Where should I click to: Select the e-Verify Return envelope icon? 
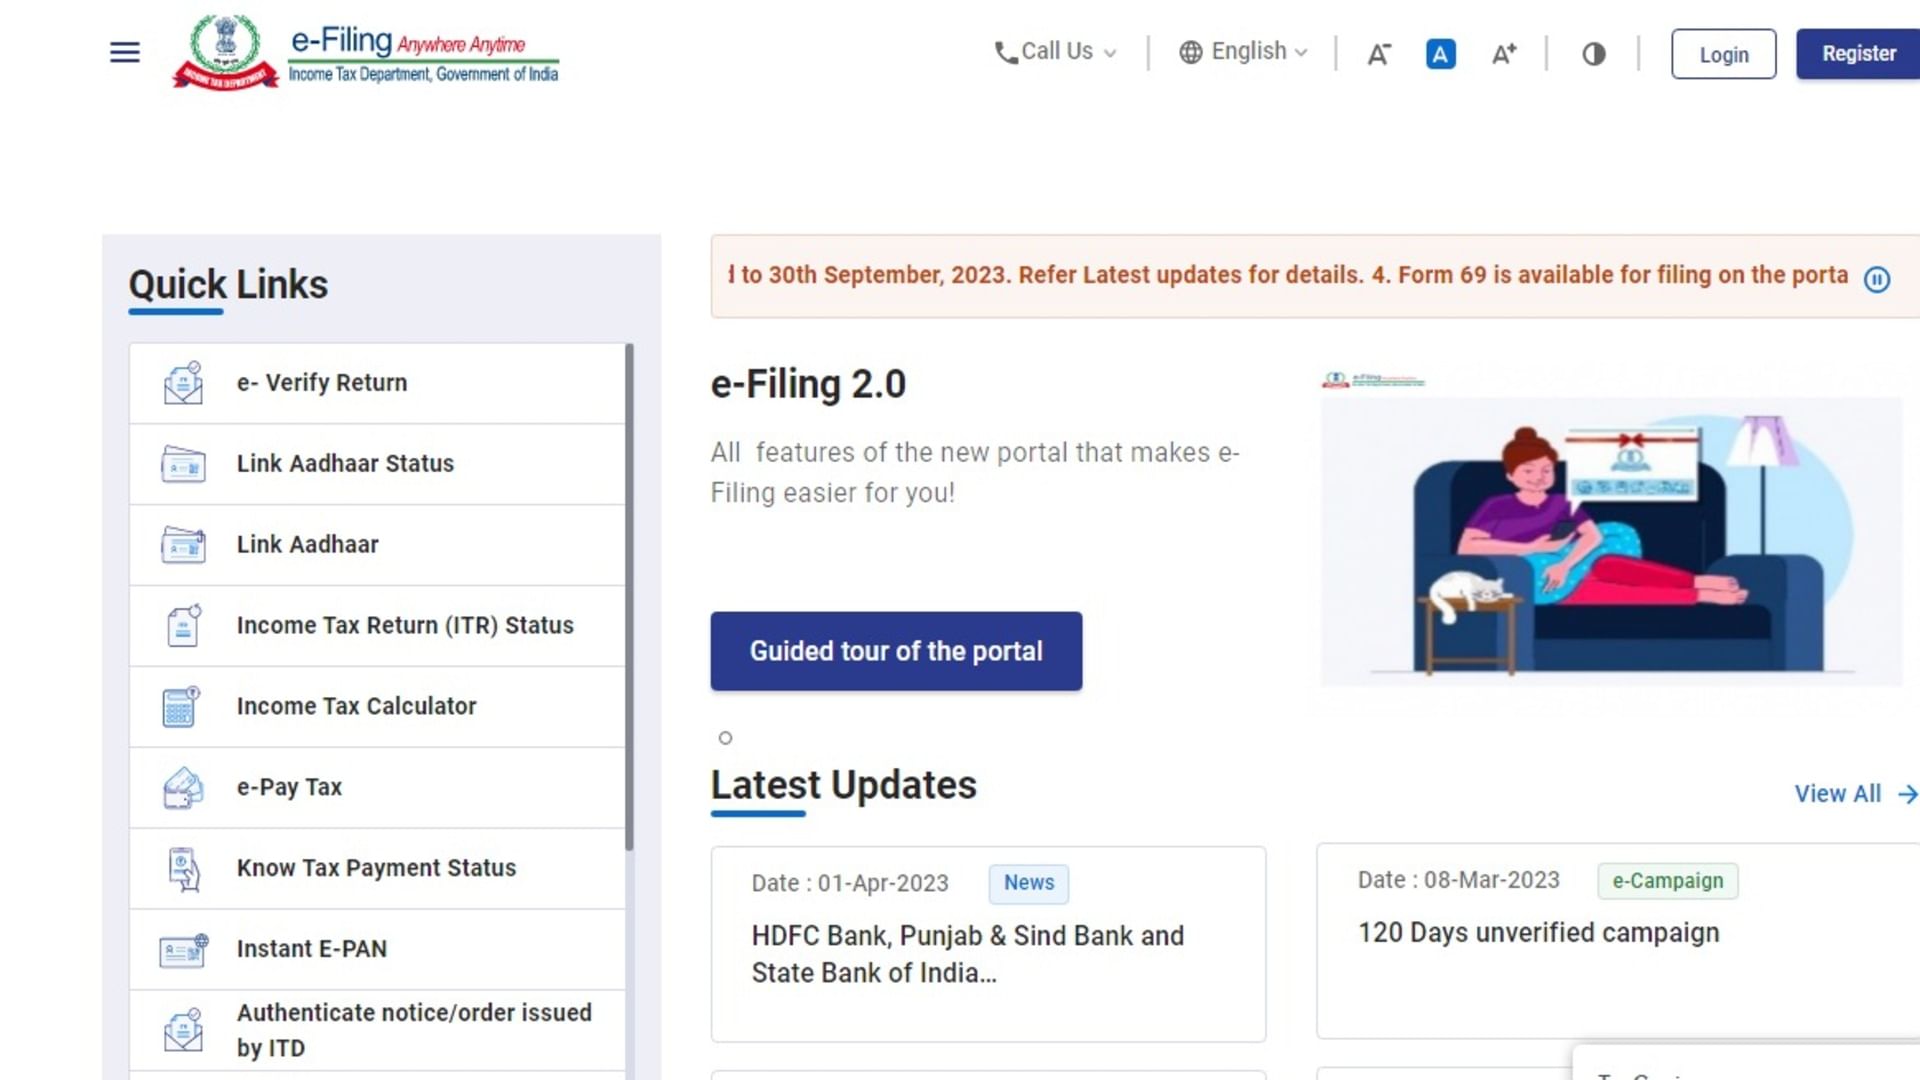click(x=182, y=381)
